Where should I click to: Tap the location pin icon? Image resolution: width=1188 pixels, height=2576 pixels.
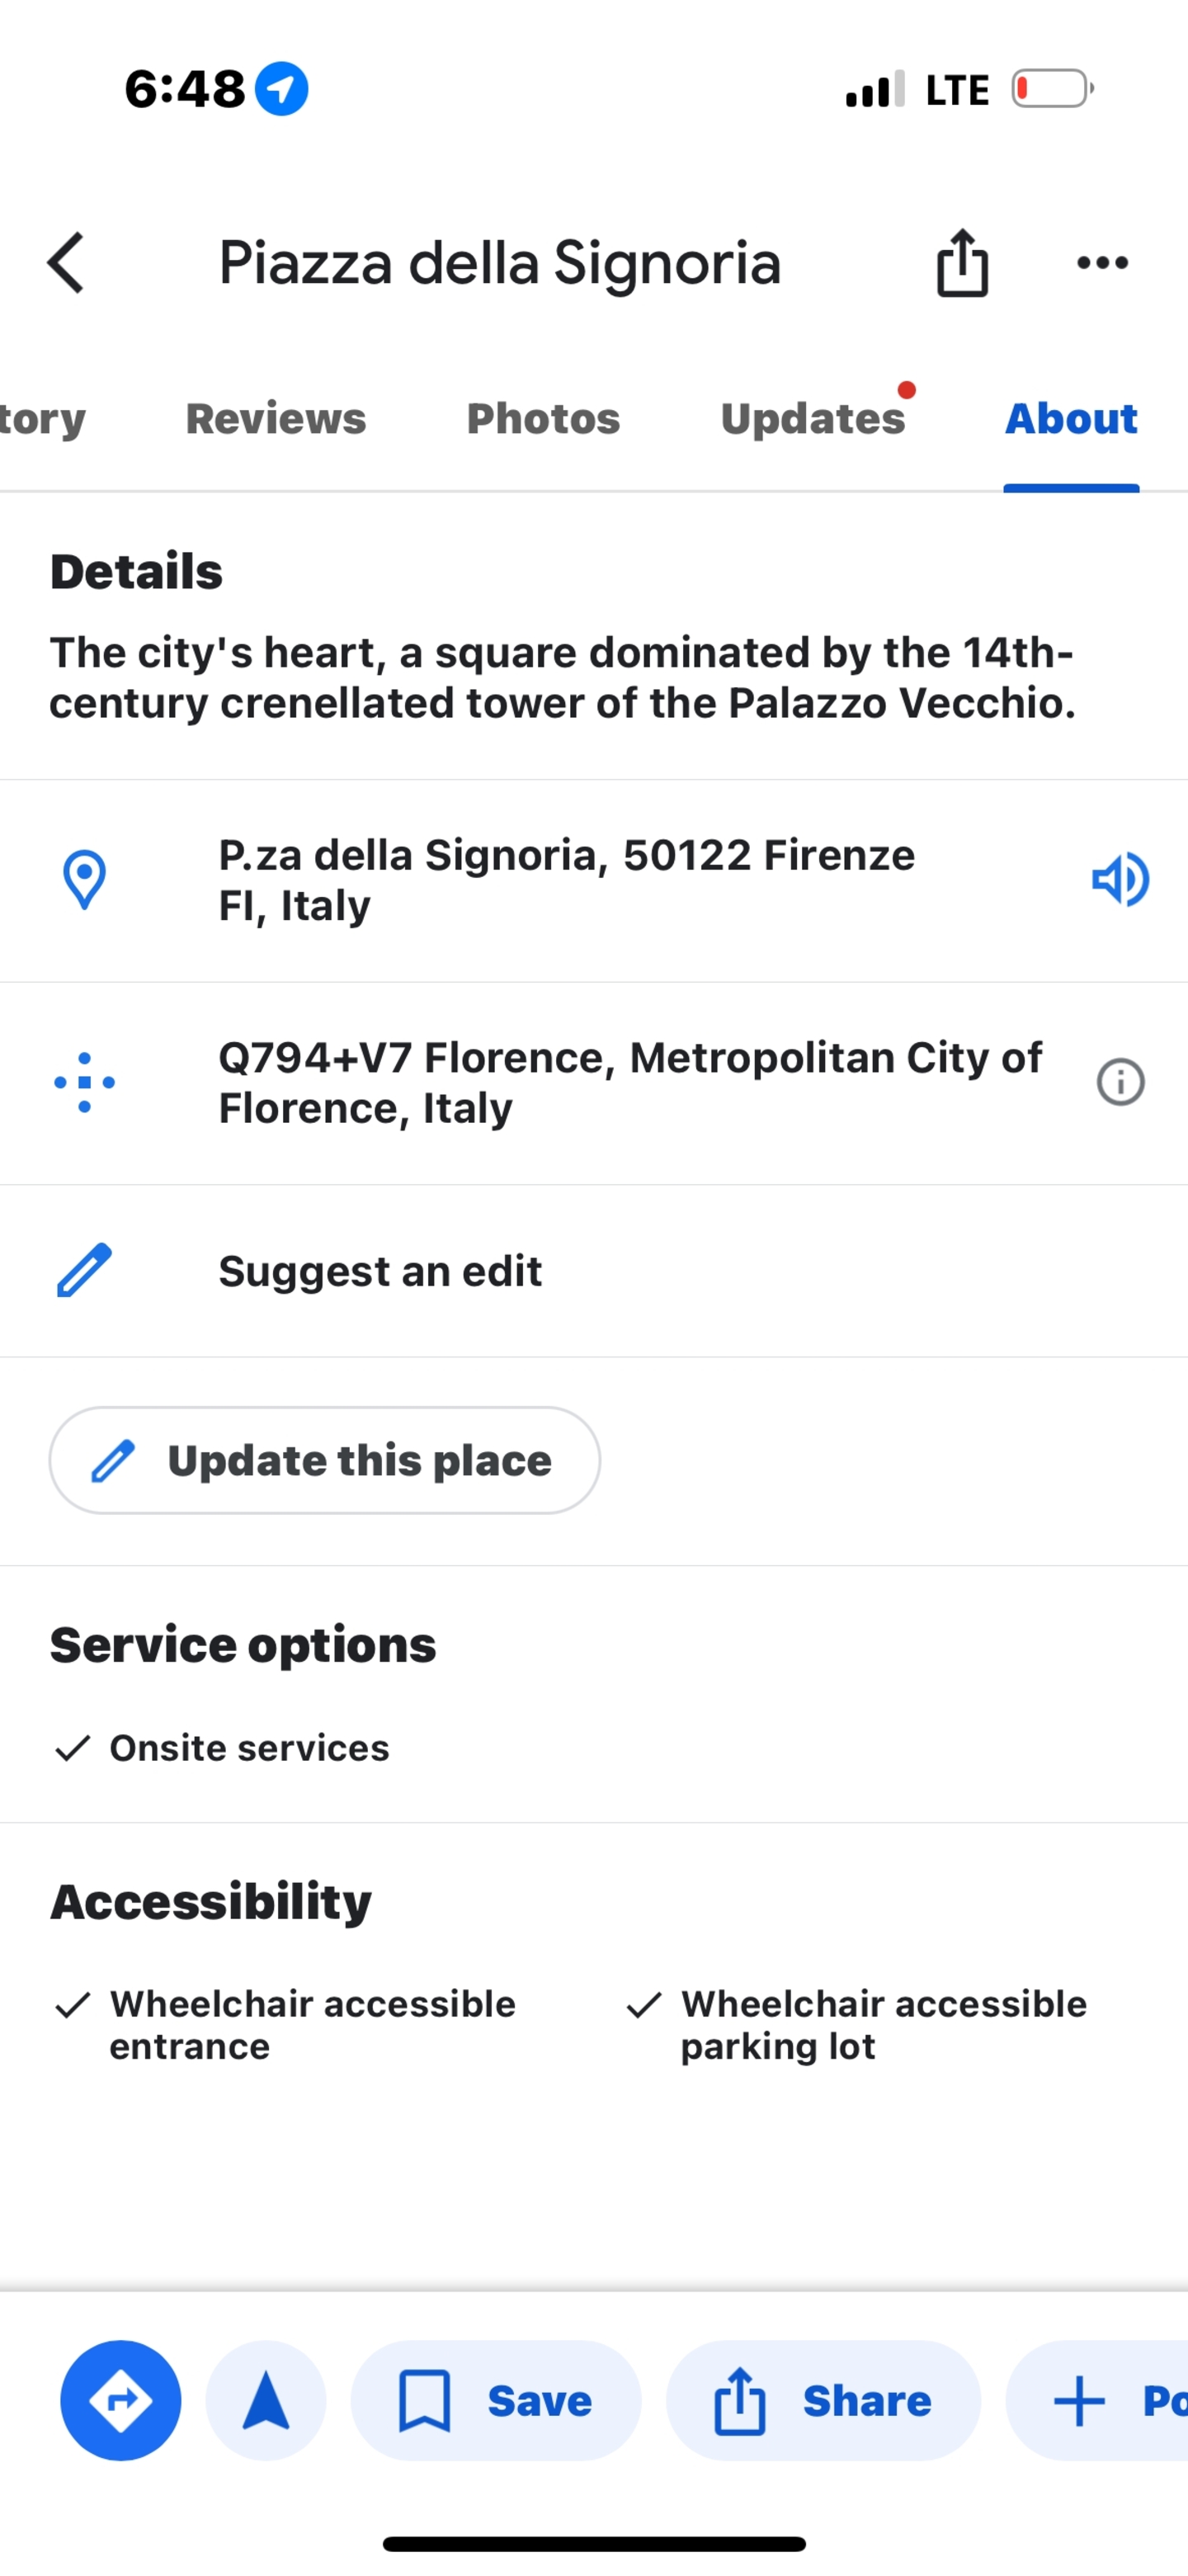[85, 880]
